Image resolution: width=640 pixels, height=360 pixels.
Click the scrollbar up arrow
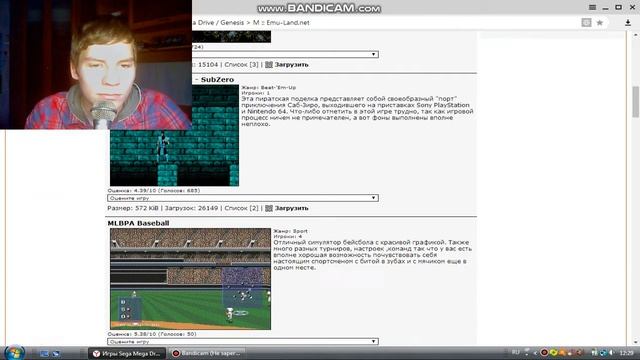[x=636, y=36]
